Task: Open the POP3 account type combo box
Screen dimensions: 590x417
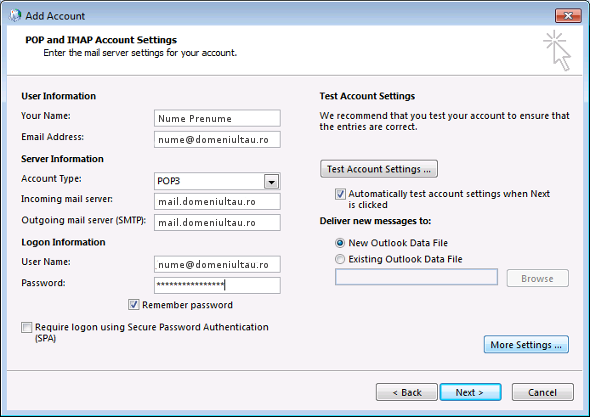Action: click(217, 181)
